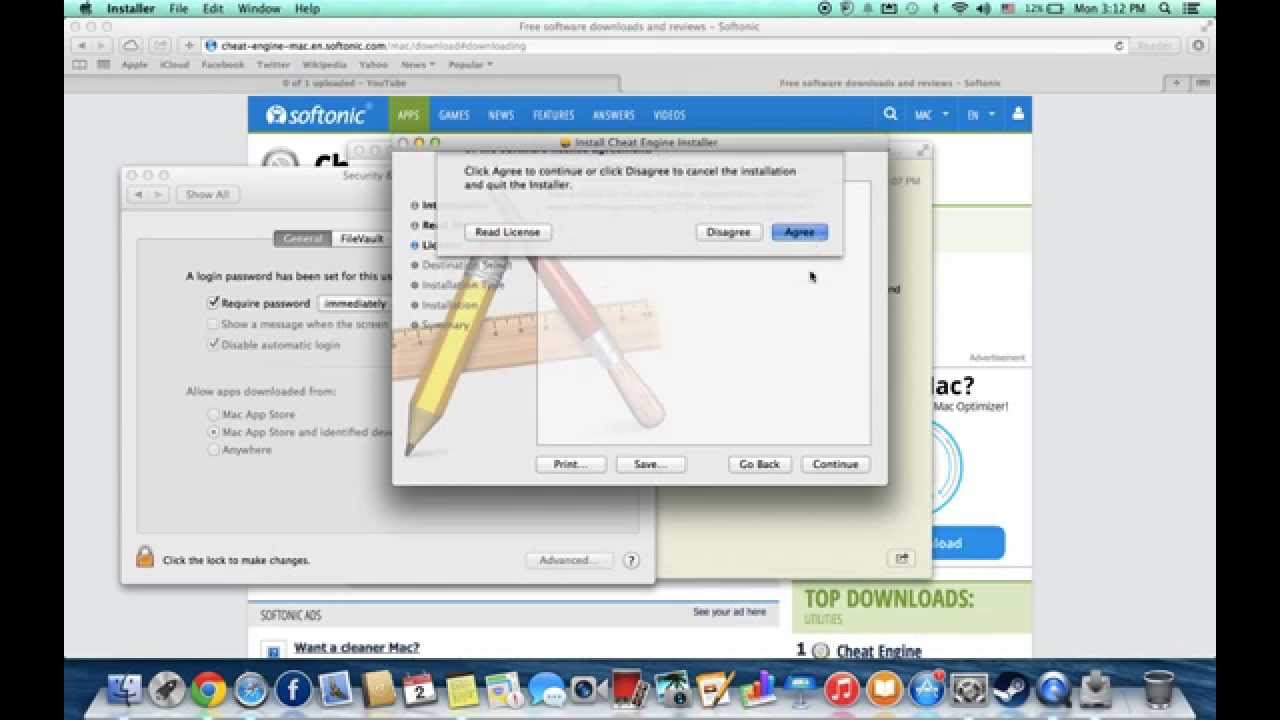Open Cheat Engine top downloads link

(879, 651)
